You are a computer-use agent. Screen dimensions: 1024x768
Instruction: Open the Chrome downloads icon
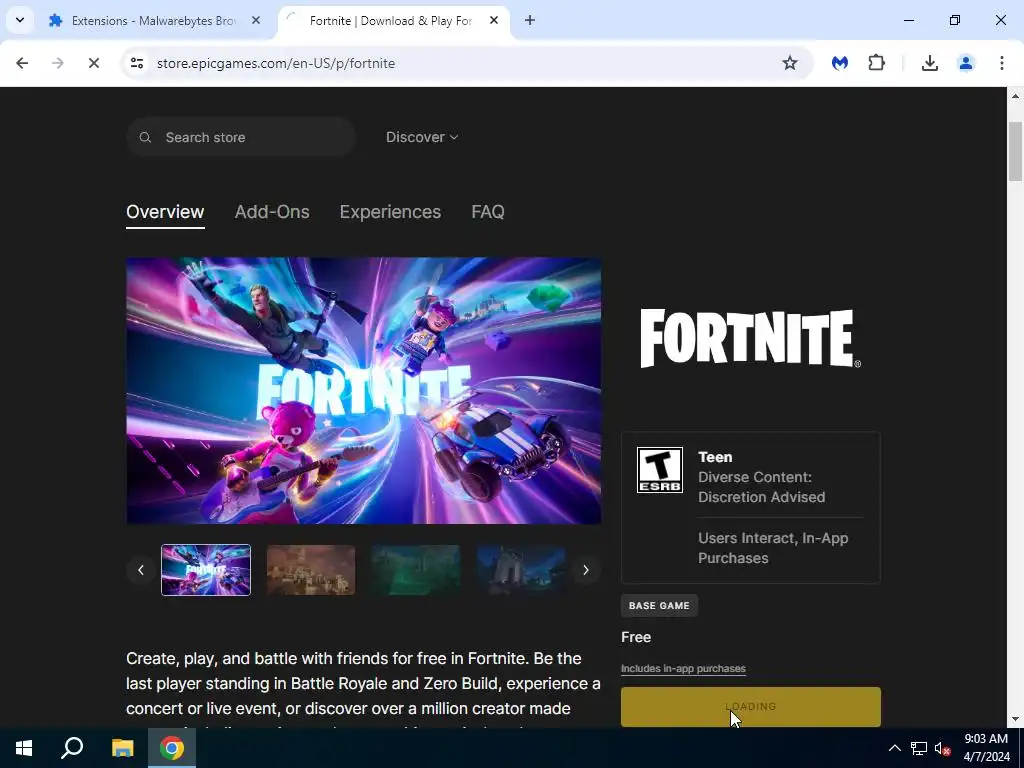[929, 63]
